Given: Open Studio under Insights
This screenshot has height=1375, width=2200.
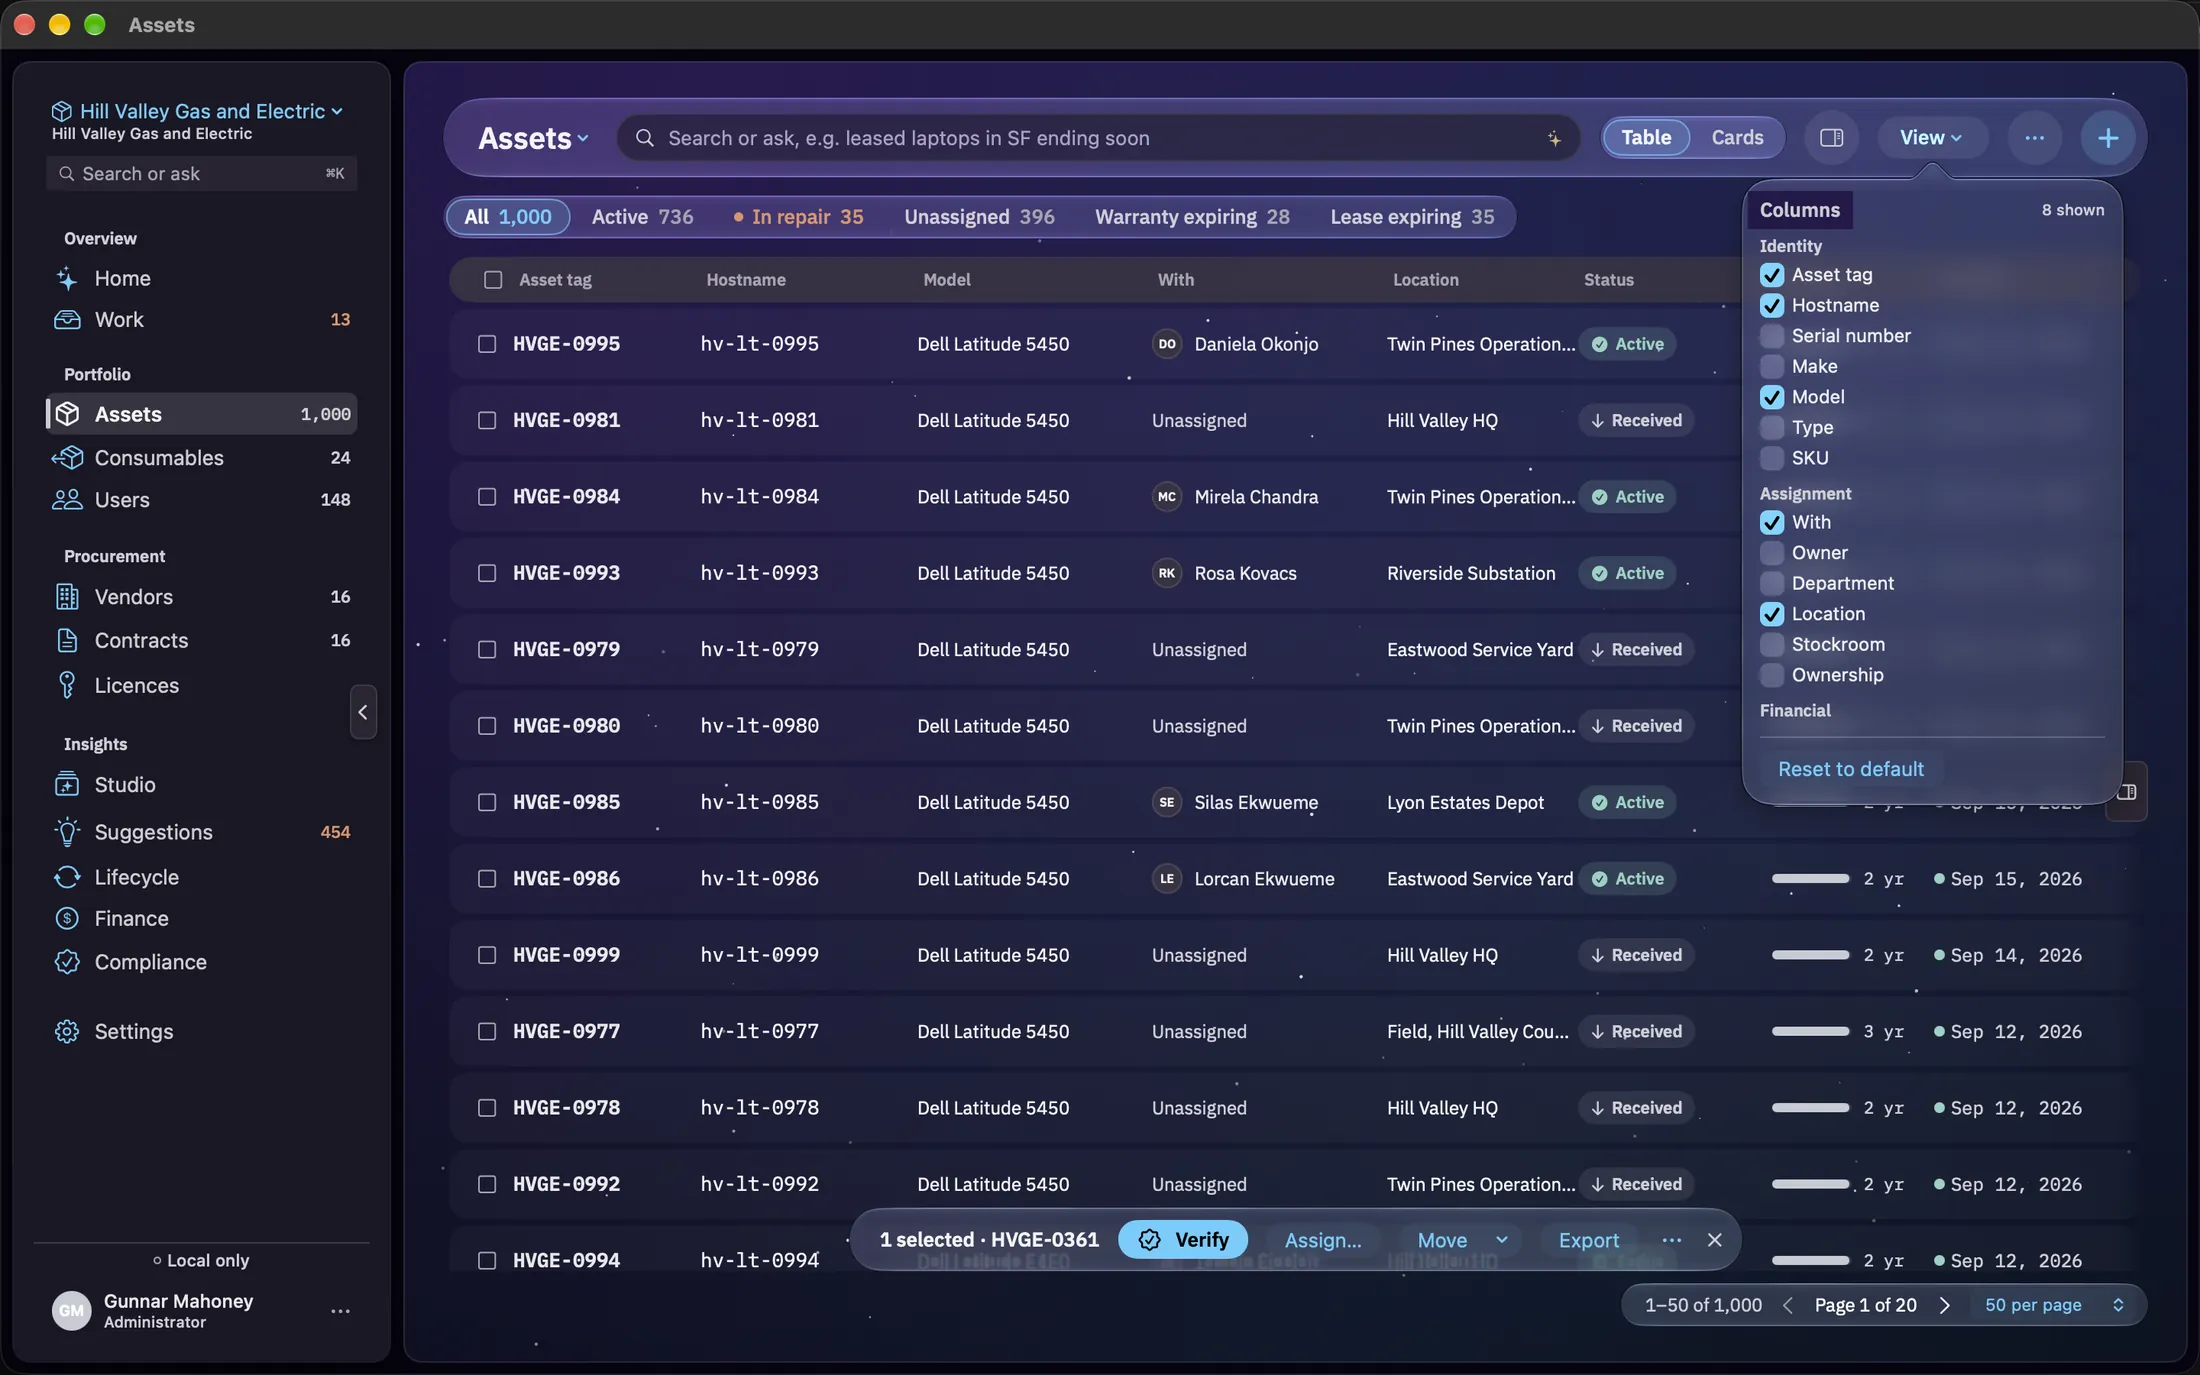Looking at the screenshot, I should pyautogui.click(x=201, y=785).
